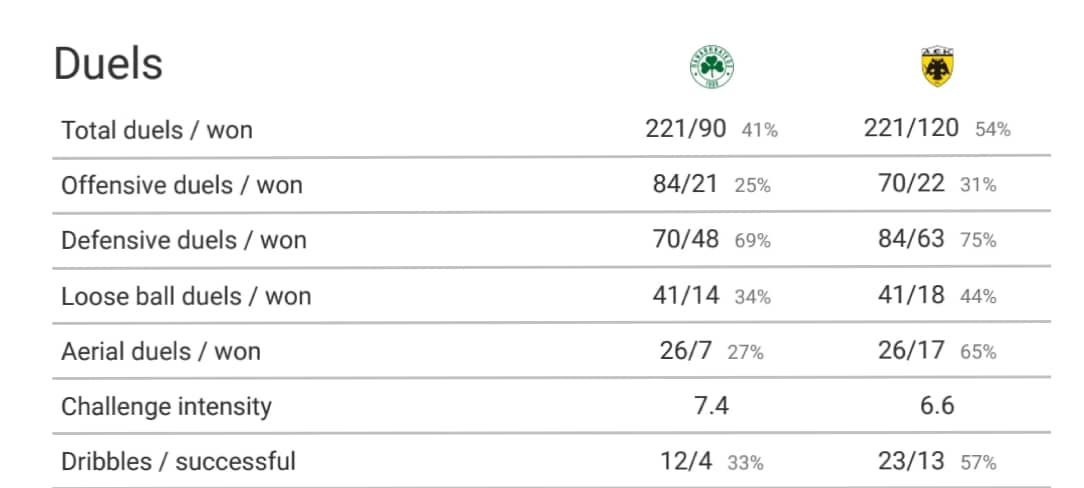Click the Defensive duels / won label
Screen dimensions: 1084x488
click(184, 241)
